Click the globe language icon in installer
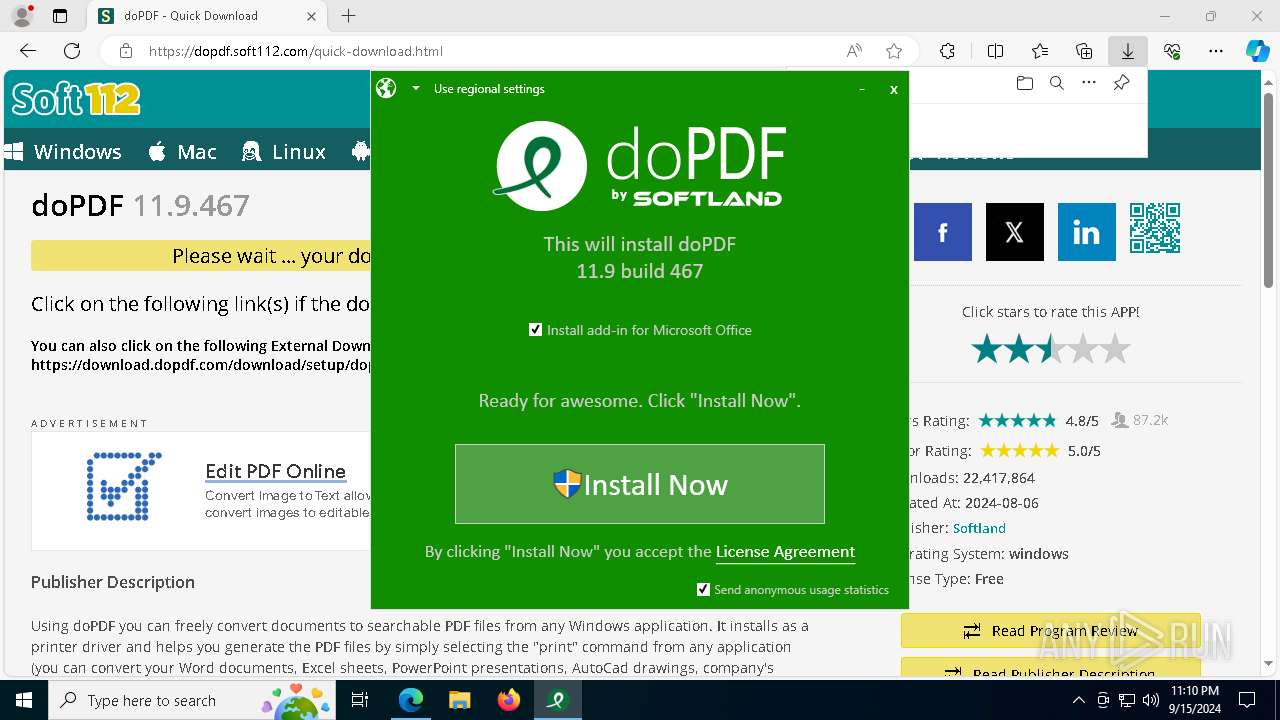The image size is (1280, 720). (x=386, y=88)
